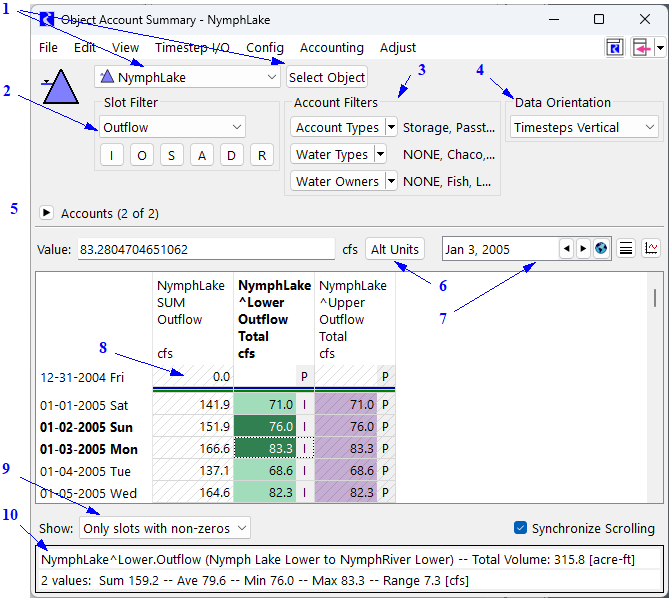Step to the next timestep with right arrow
Screen dimensions: 670x600
[x=583, y=249]
